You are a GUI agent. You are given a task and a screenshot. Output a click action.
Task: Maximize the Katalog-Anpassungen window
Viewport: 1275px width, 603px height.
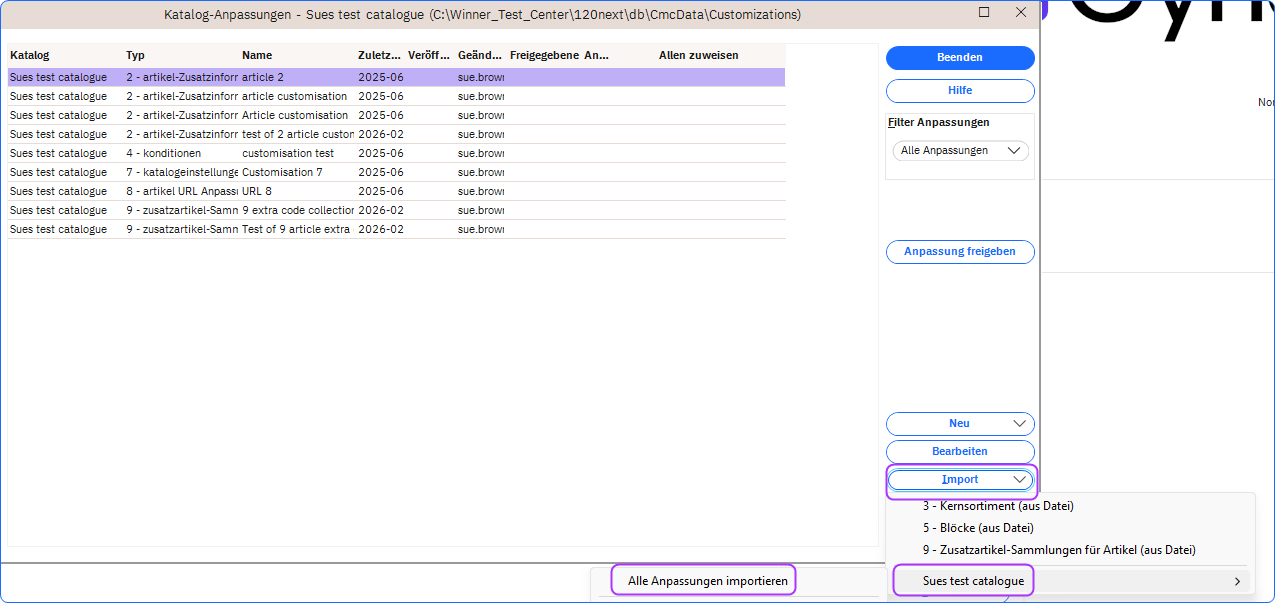click(984, 13)
